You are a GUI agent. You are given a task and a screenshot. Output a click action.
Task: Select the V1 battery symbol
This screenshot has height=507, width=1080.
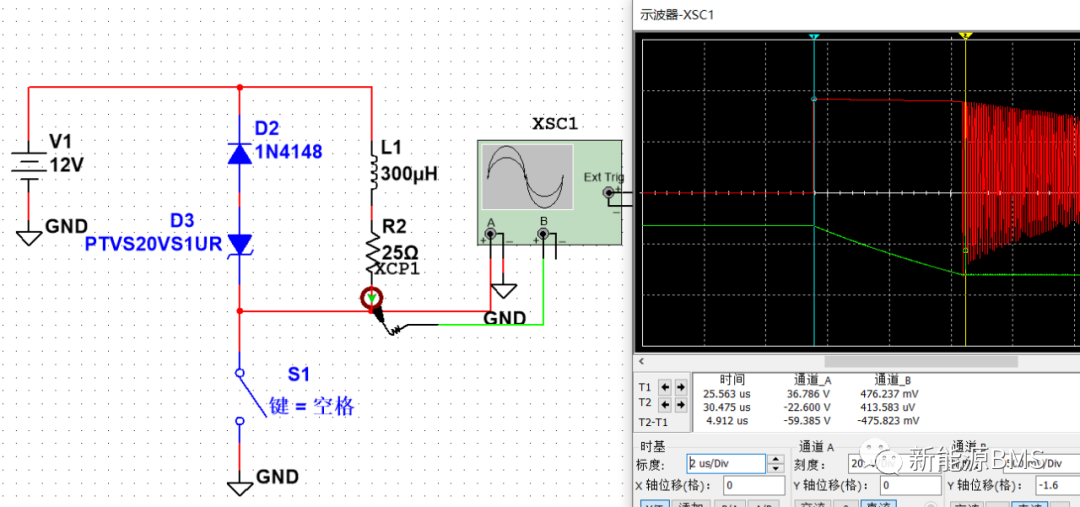(x=28, y=166)
